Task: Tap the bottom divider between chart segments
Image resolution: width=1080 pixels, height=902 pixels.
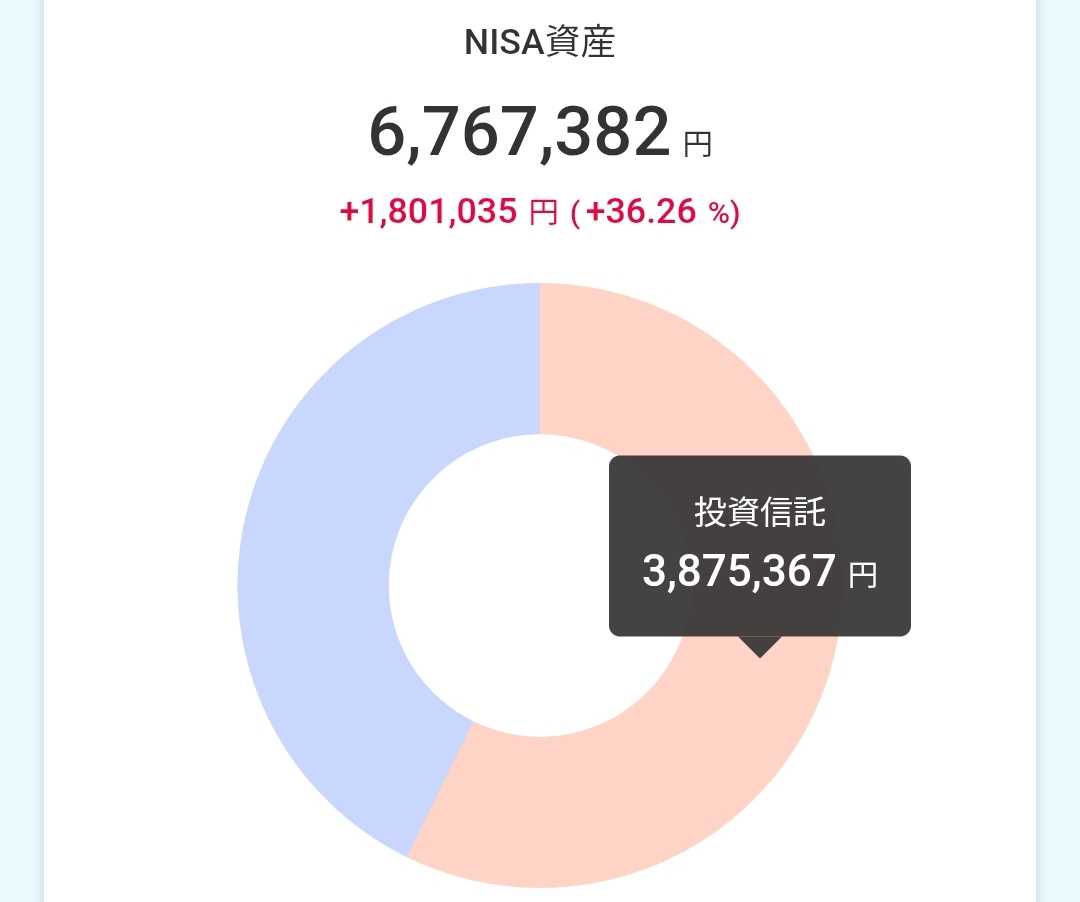Action: tap(440, 788)
